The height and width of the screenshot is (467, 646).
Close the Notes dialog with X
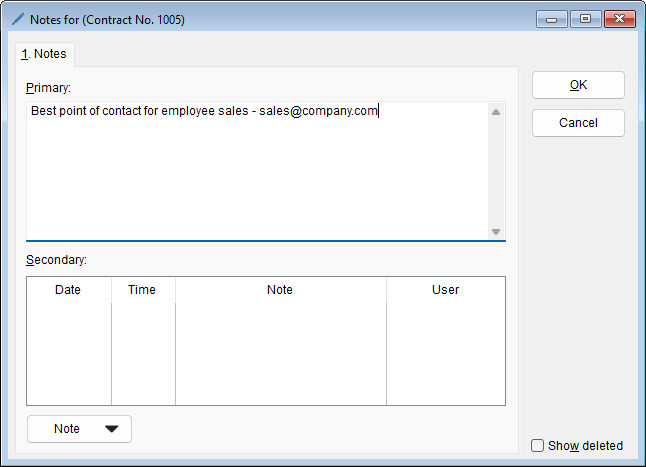point(621,19)
